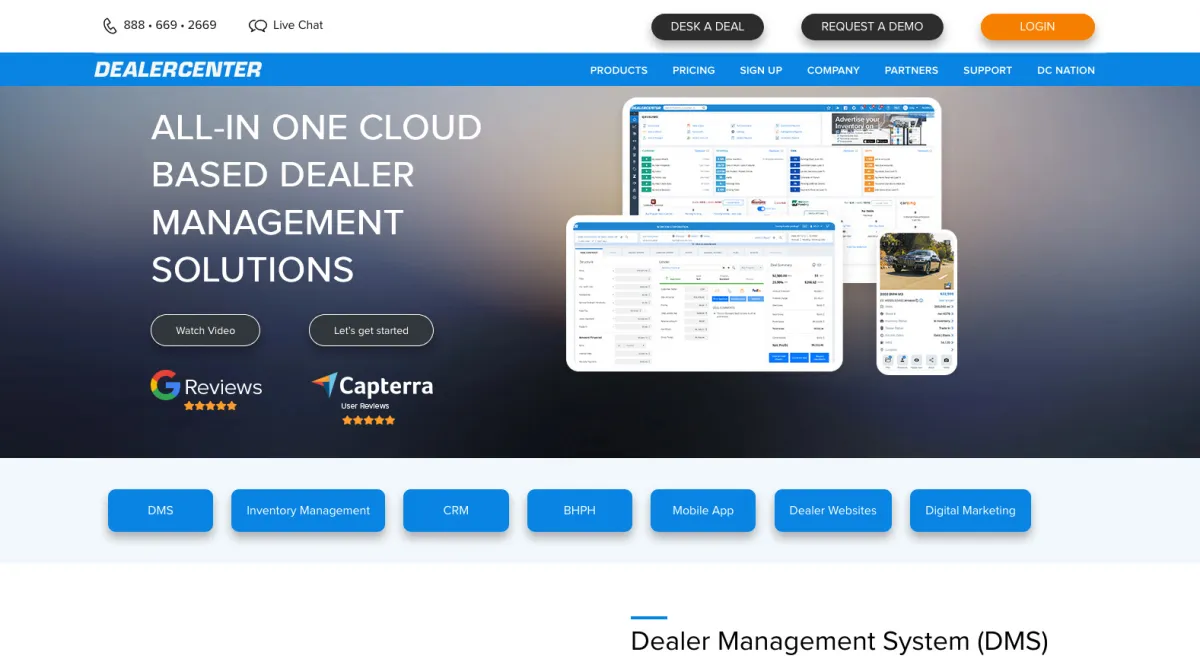Select the CRM tab button
Viewport: 1200px width, 665px height.
point(456,510)
